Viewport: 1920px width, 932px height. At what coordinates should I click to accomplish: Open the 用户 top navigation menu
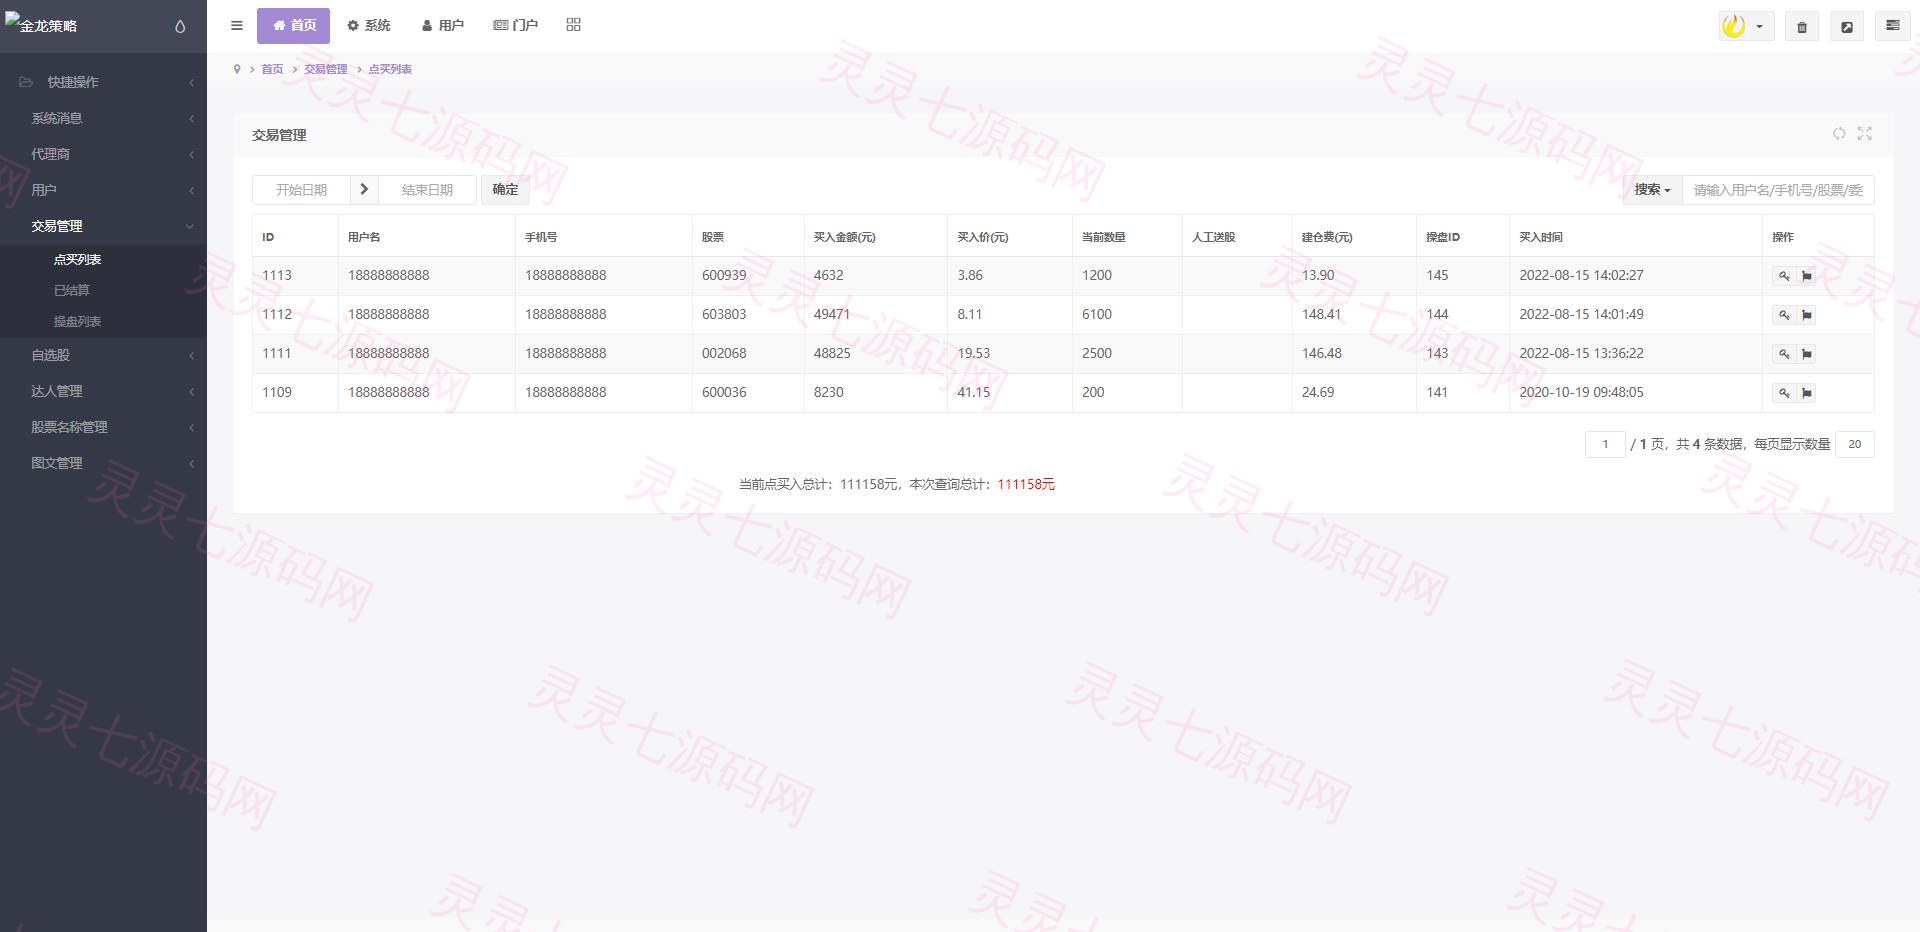[442, 26]
